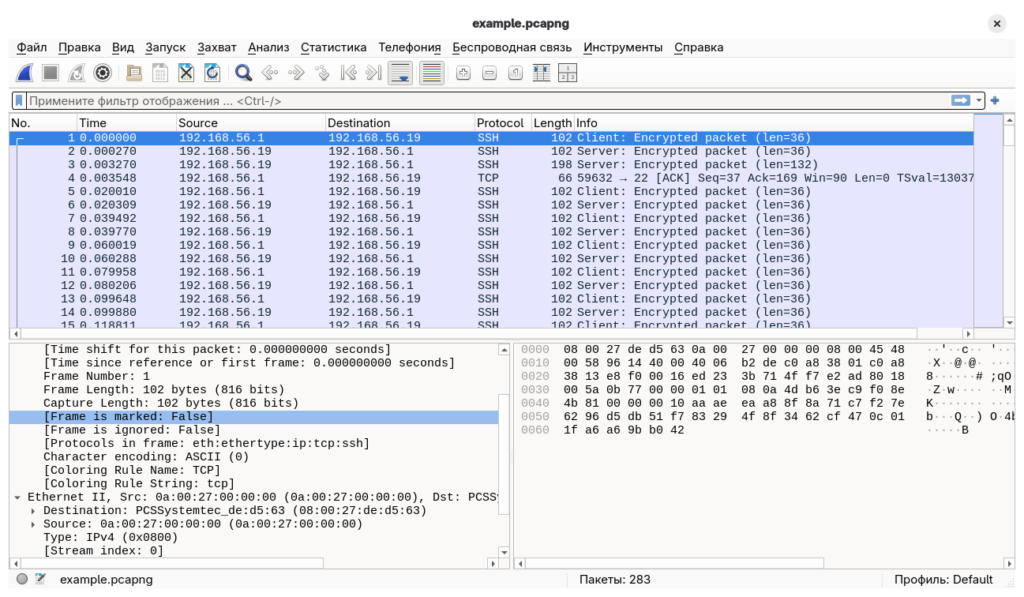1024x597 pixels.
Task: Sort packets by Destination column
Action: tap(400, 123)
